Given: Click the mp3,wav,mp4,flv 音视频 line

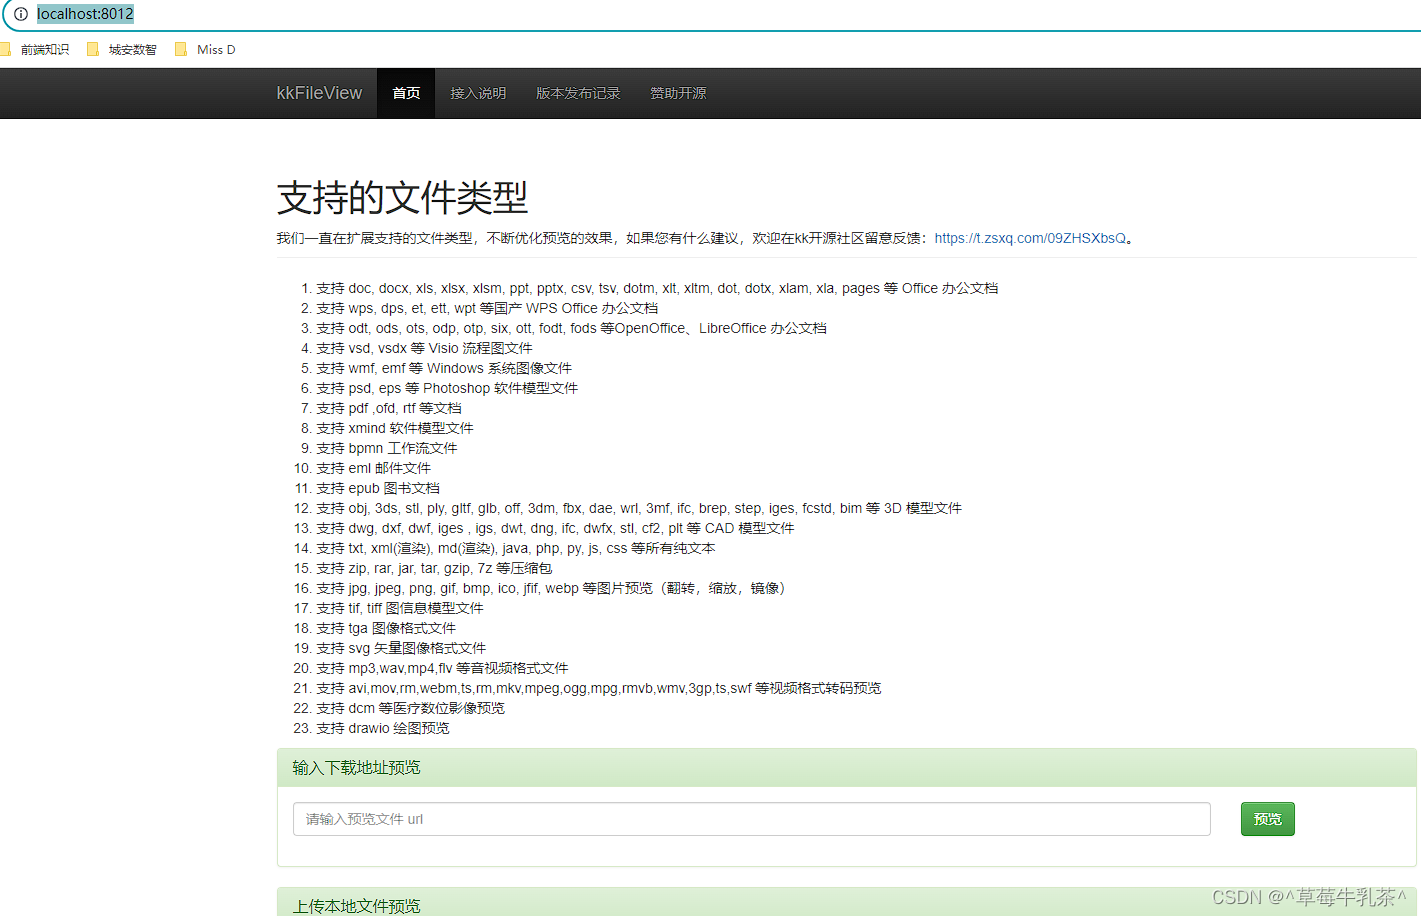Looking at the screenshot, I should (x=442, y=668).
